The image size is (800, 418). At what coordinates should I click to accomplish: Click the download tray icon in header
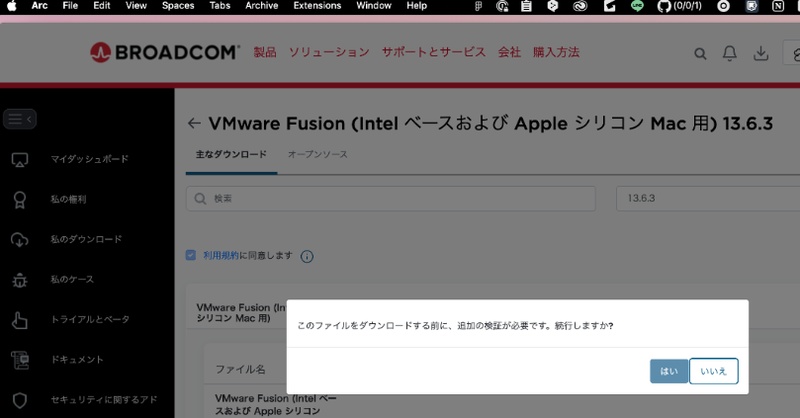point(761,53)
